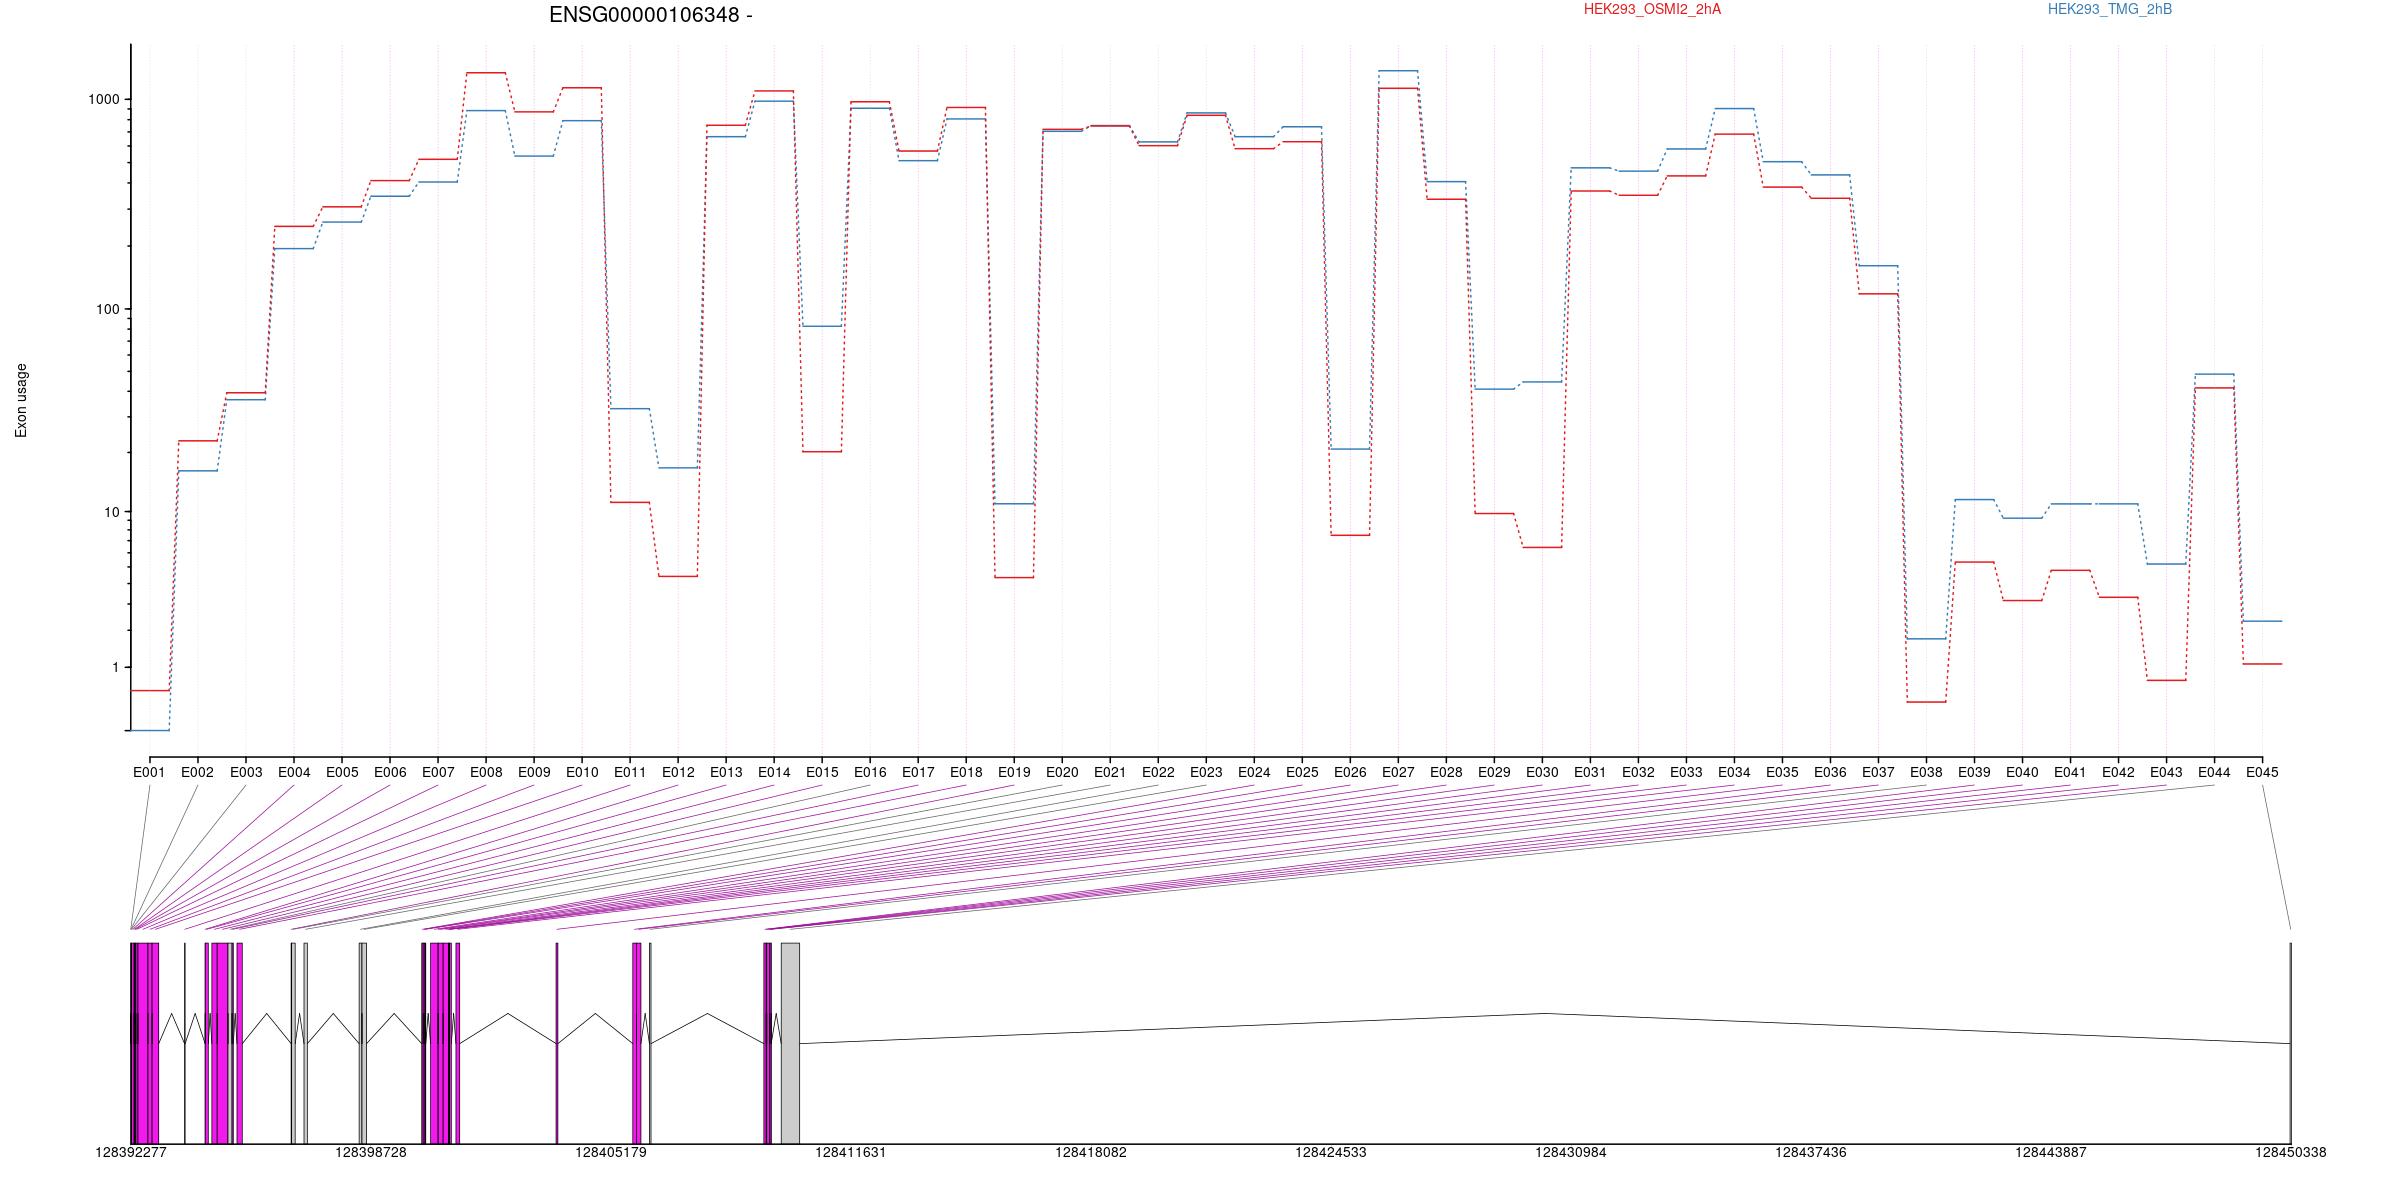Click the E011 exon label
Viewport: 2400px width, 1200px height.
click(x=630, y=772)
